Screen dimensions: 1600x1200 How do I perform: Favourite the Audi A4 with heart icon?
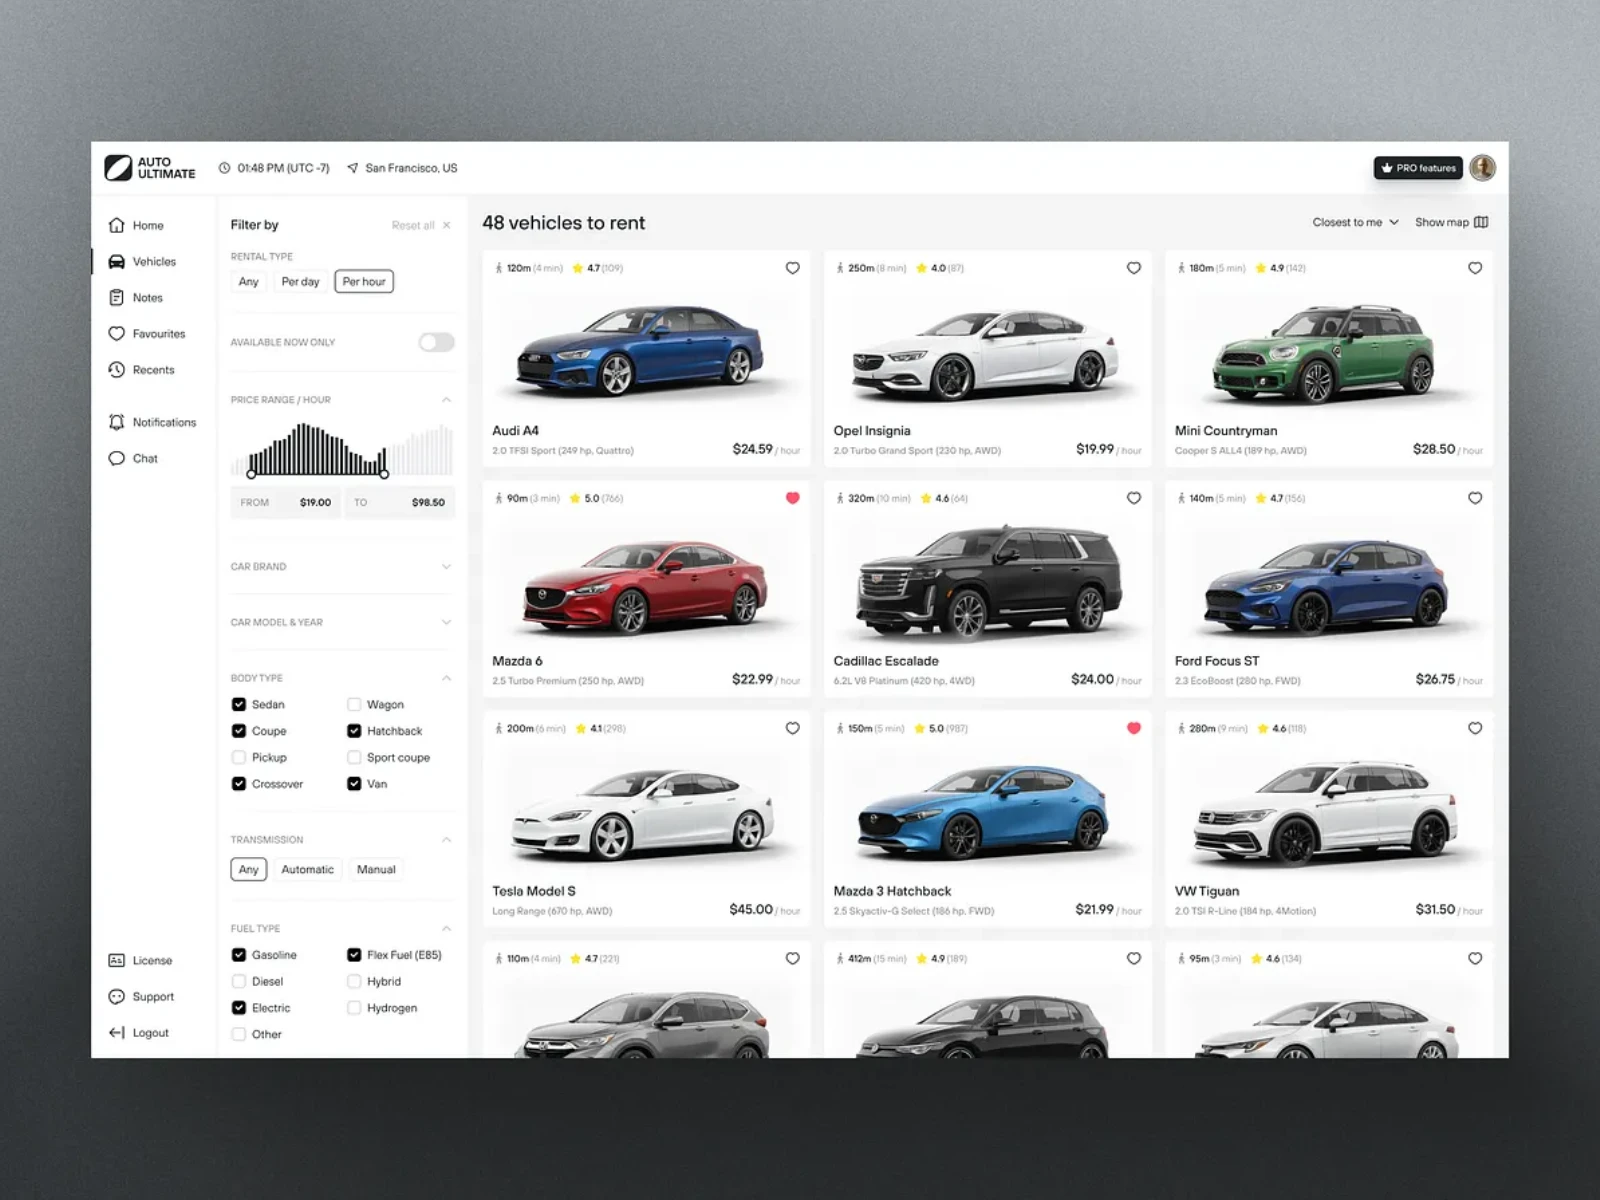[793, 268]
